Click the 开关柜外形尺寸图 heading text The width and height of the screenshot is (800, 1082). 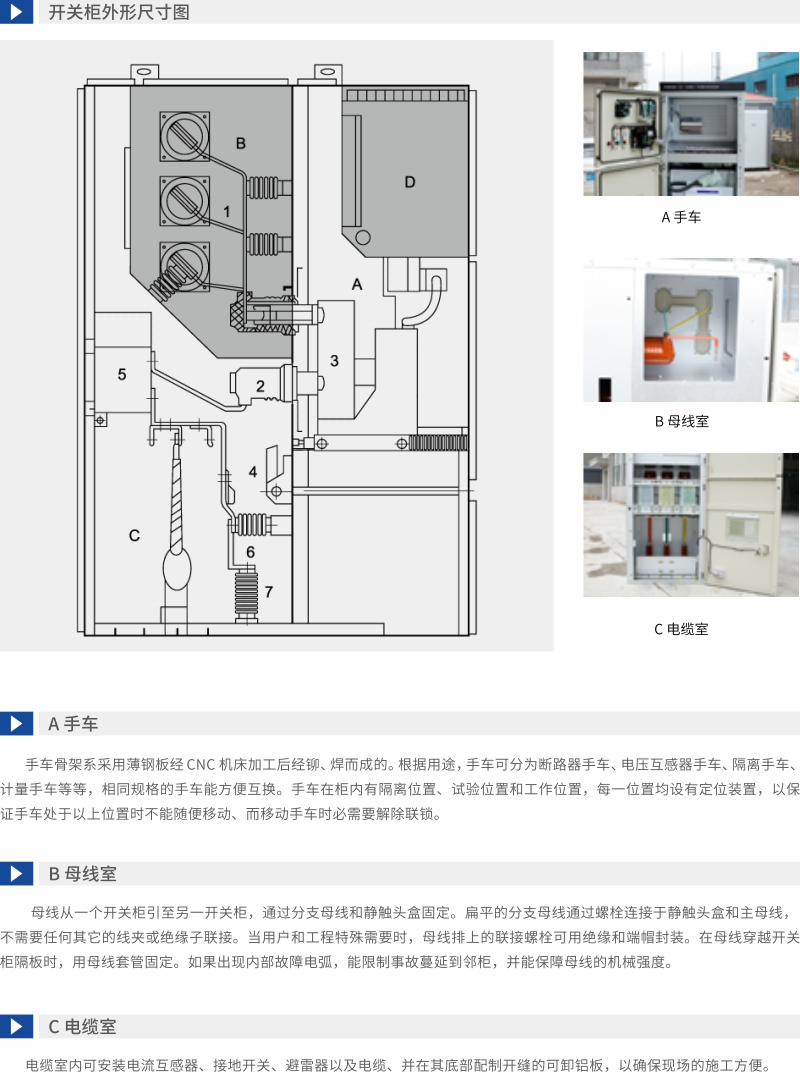point(118,12)
